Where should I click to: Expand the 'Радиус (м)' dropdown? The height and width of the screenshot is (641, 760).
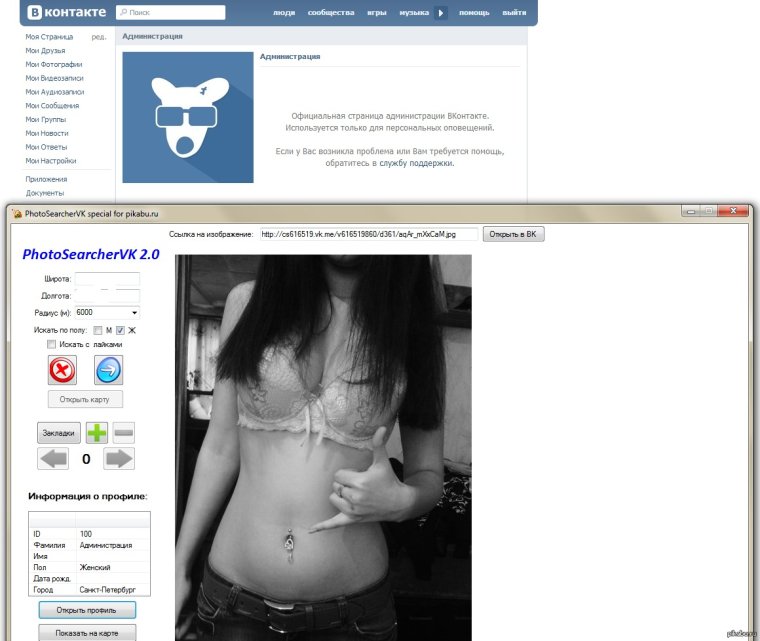pyautogui.click(x=134, y=313)
